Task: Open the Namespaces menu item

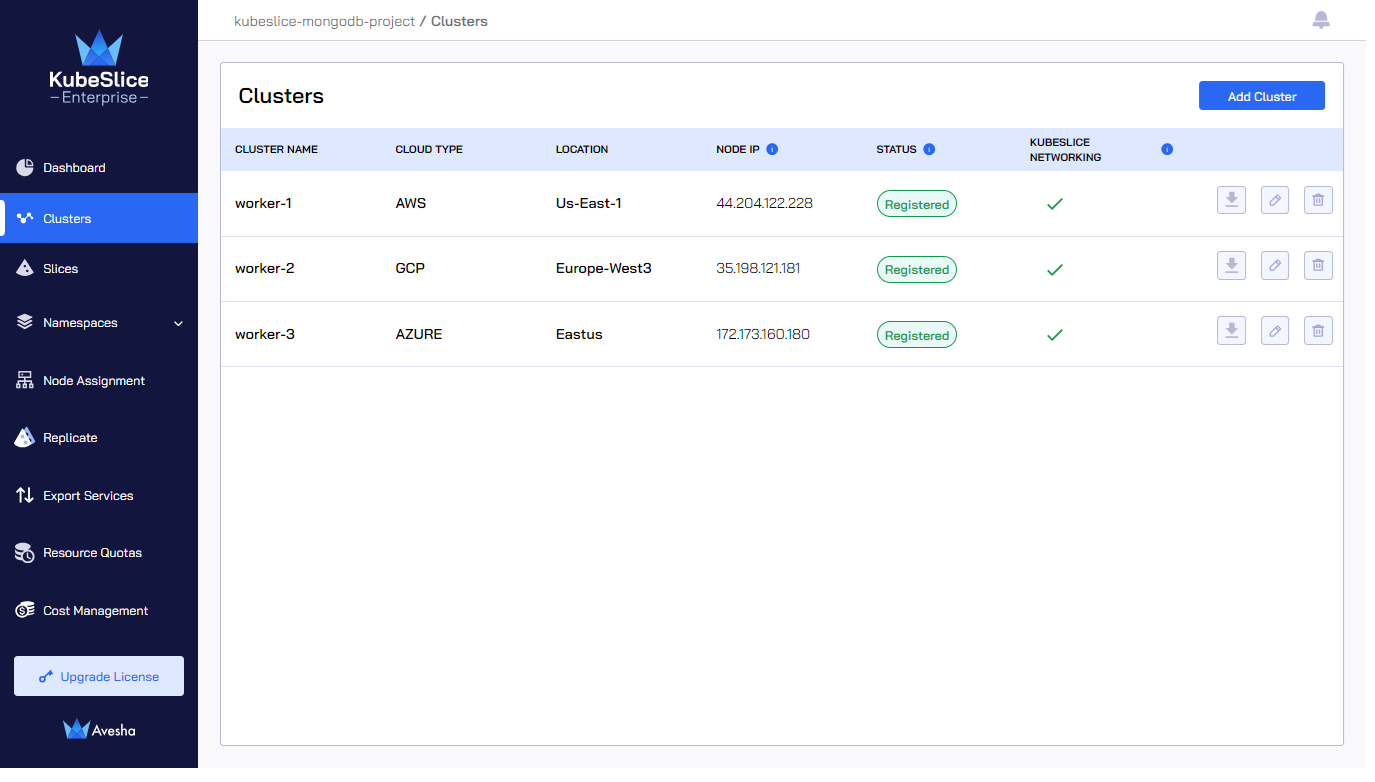Action: point(99,323)
